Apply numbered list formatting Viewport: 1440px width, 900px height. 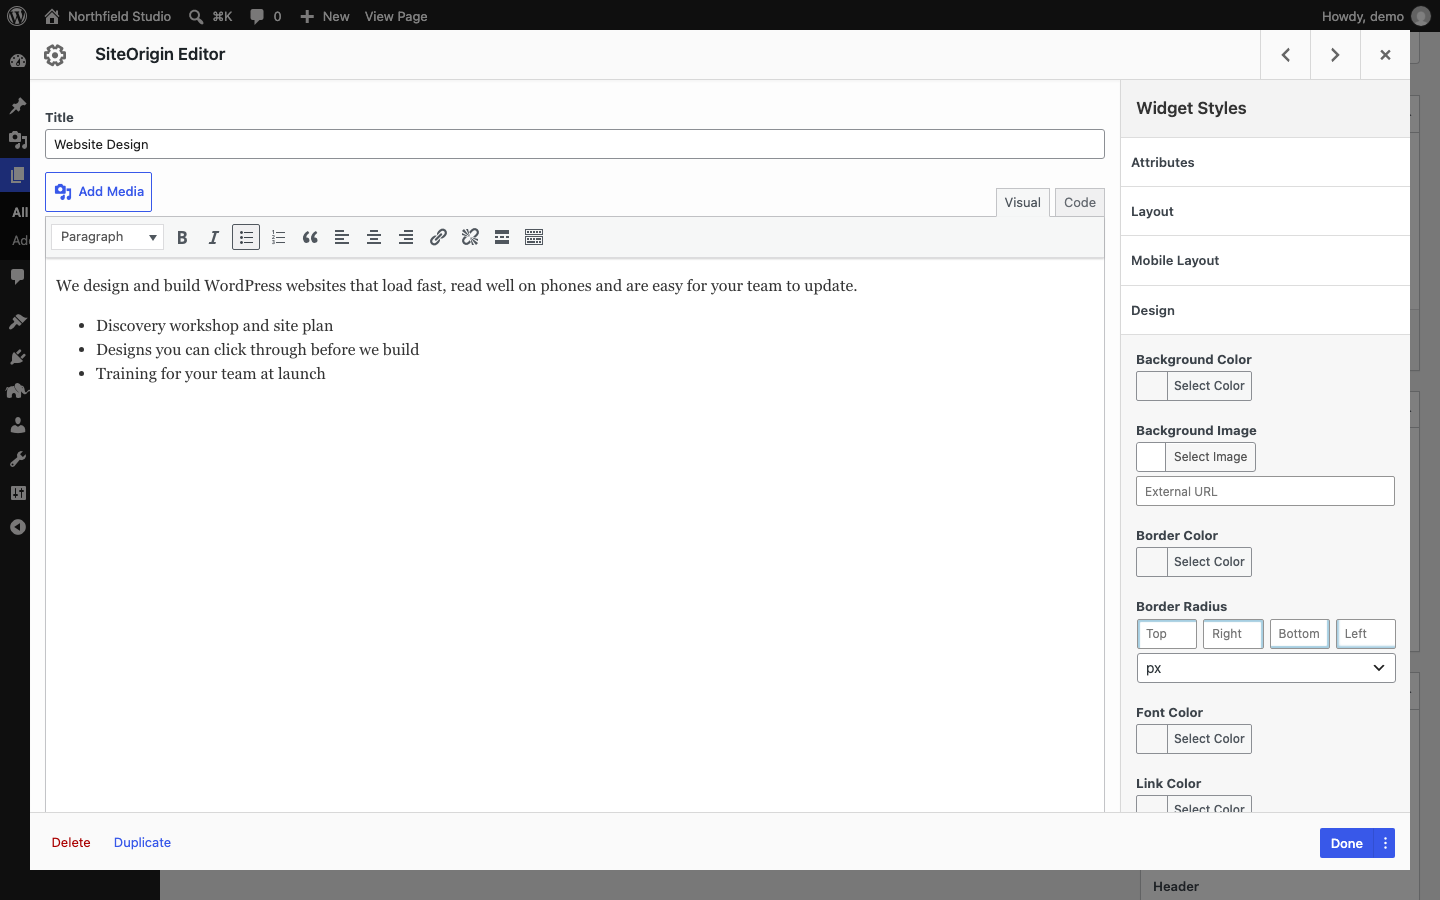[x=278, y=237]
